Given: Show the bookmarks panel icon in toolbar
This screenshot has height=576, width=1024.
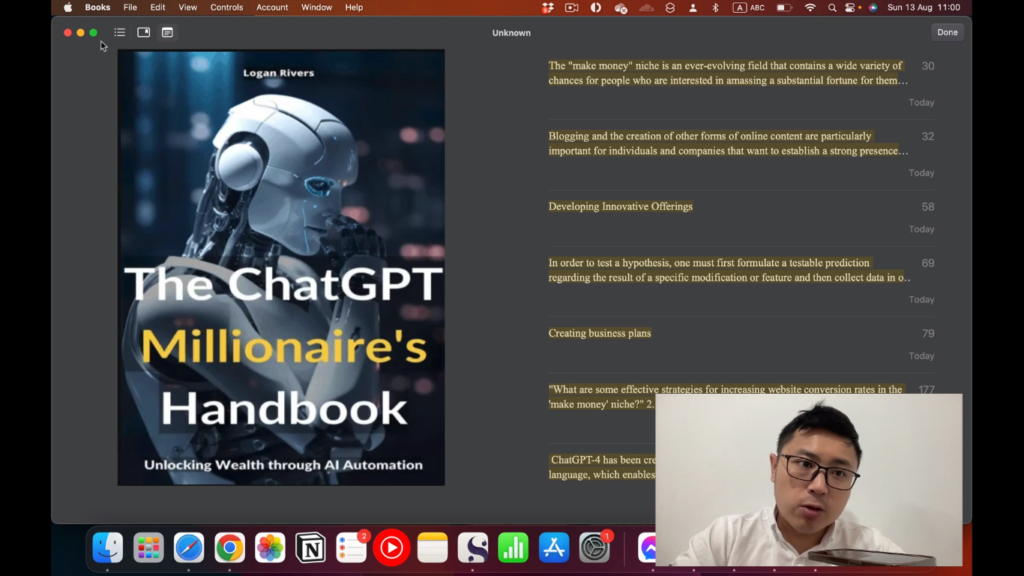Looking at the screenshot, I should coord(144,32).
